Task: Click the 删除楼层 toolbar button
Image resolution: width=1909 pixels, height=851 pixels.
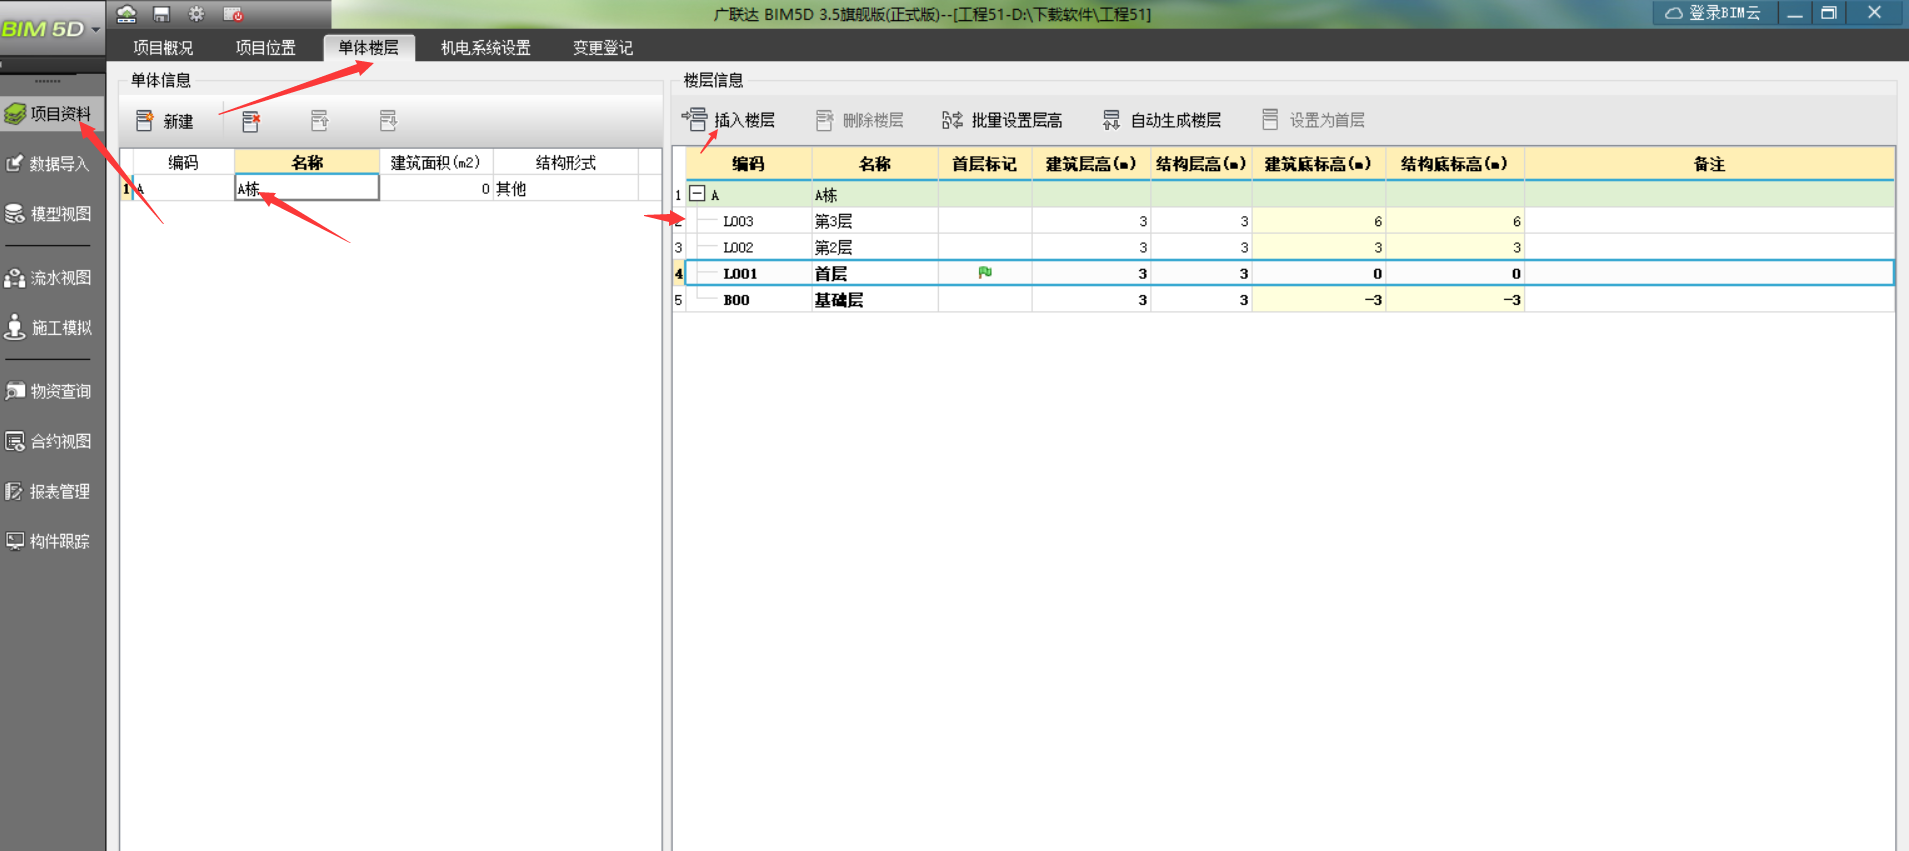Action: tap(860, 120)
